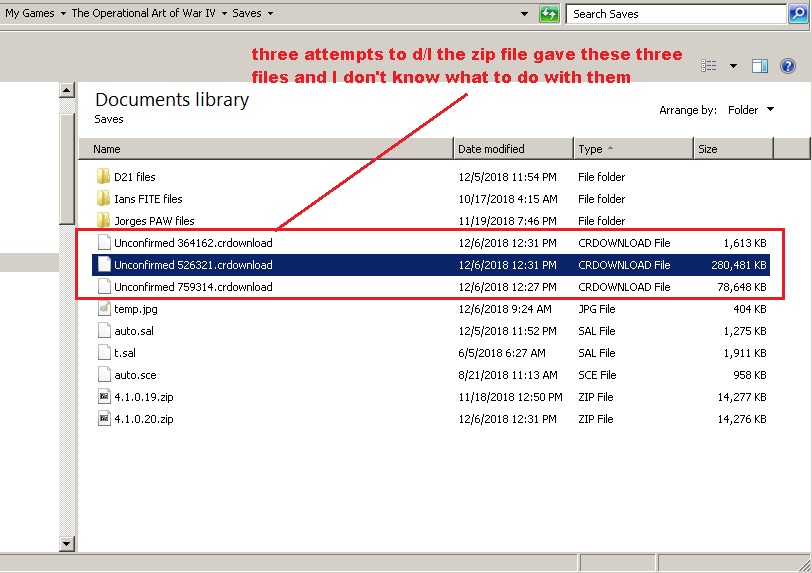Sort by the Type column header

click(x=633, y=149)
